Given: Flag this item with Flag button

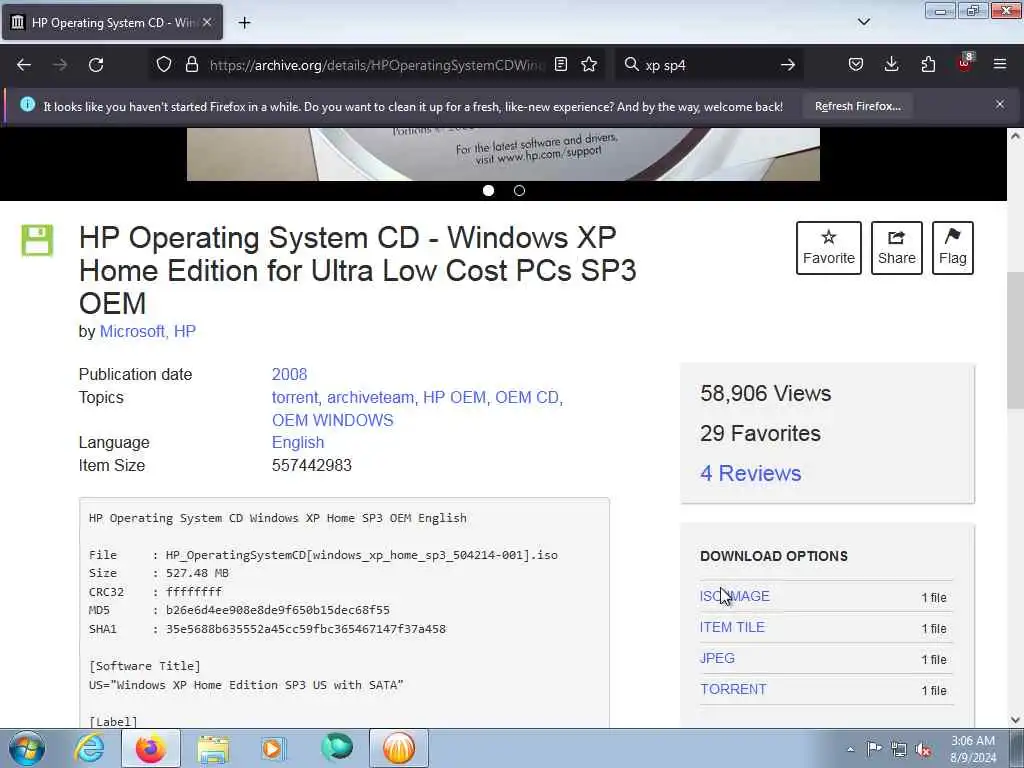Looking at the screenshot, I should tap(953, 248).
